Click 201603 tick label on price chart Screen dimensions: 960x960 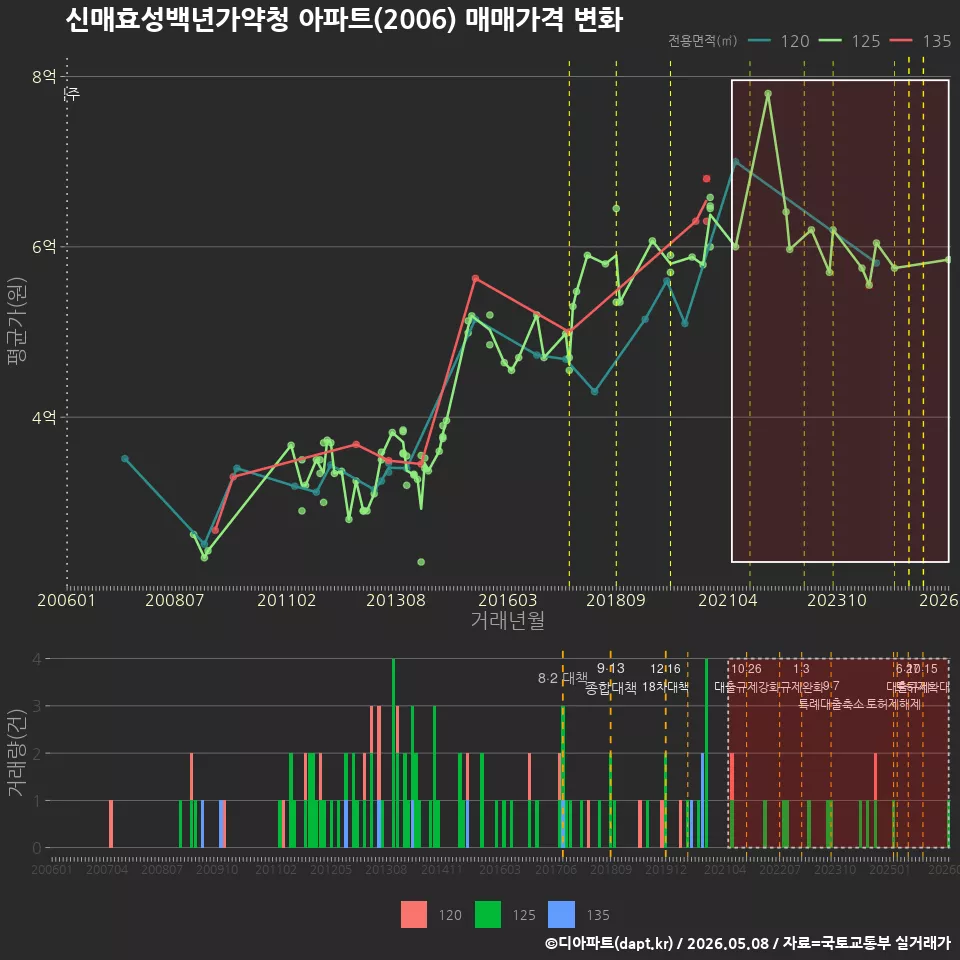(x=508, y=600)
